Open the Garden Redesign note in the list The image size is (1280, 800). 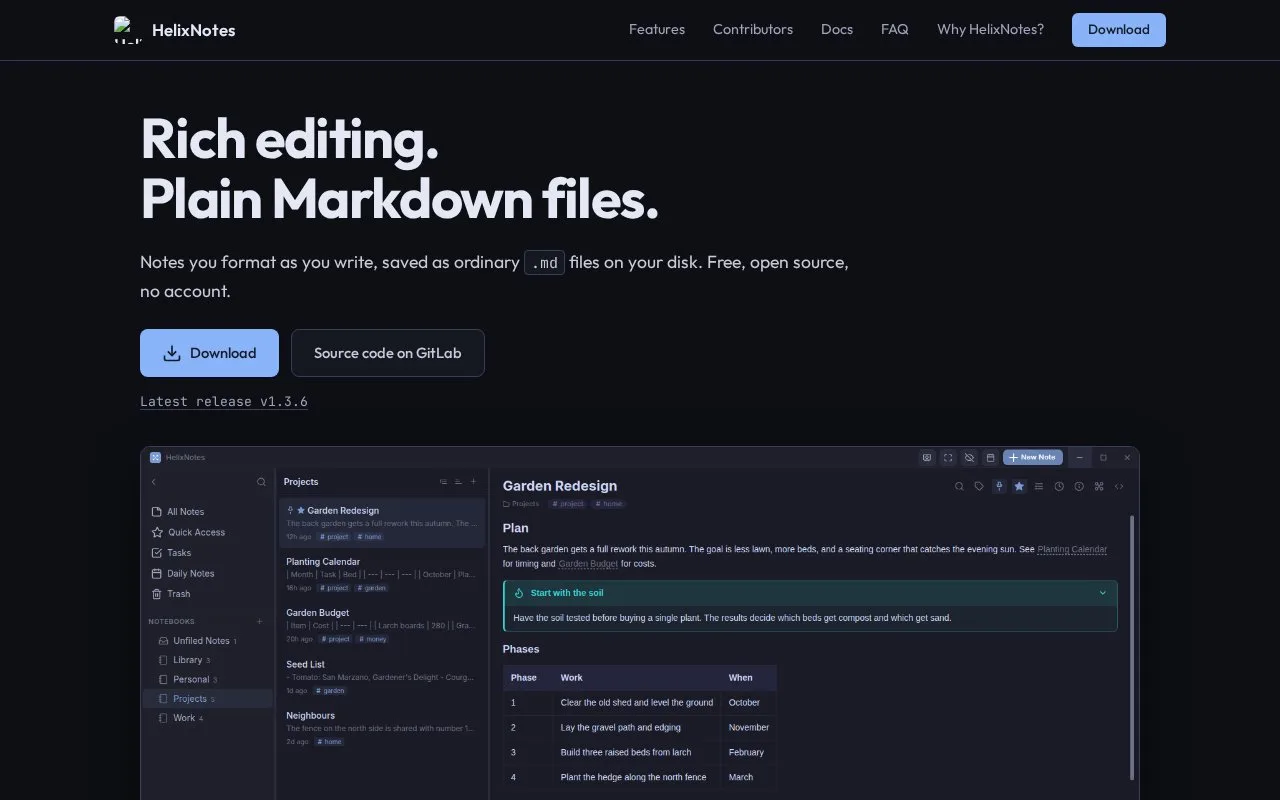click(x=382, y=523)
